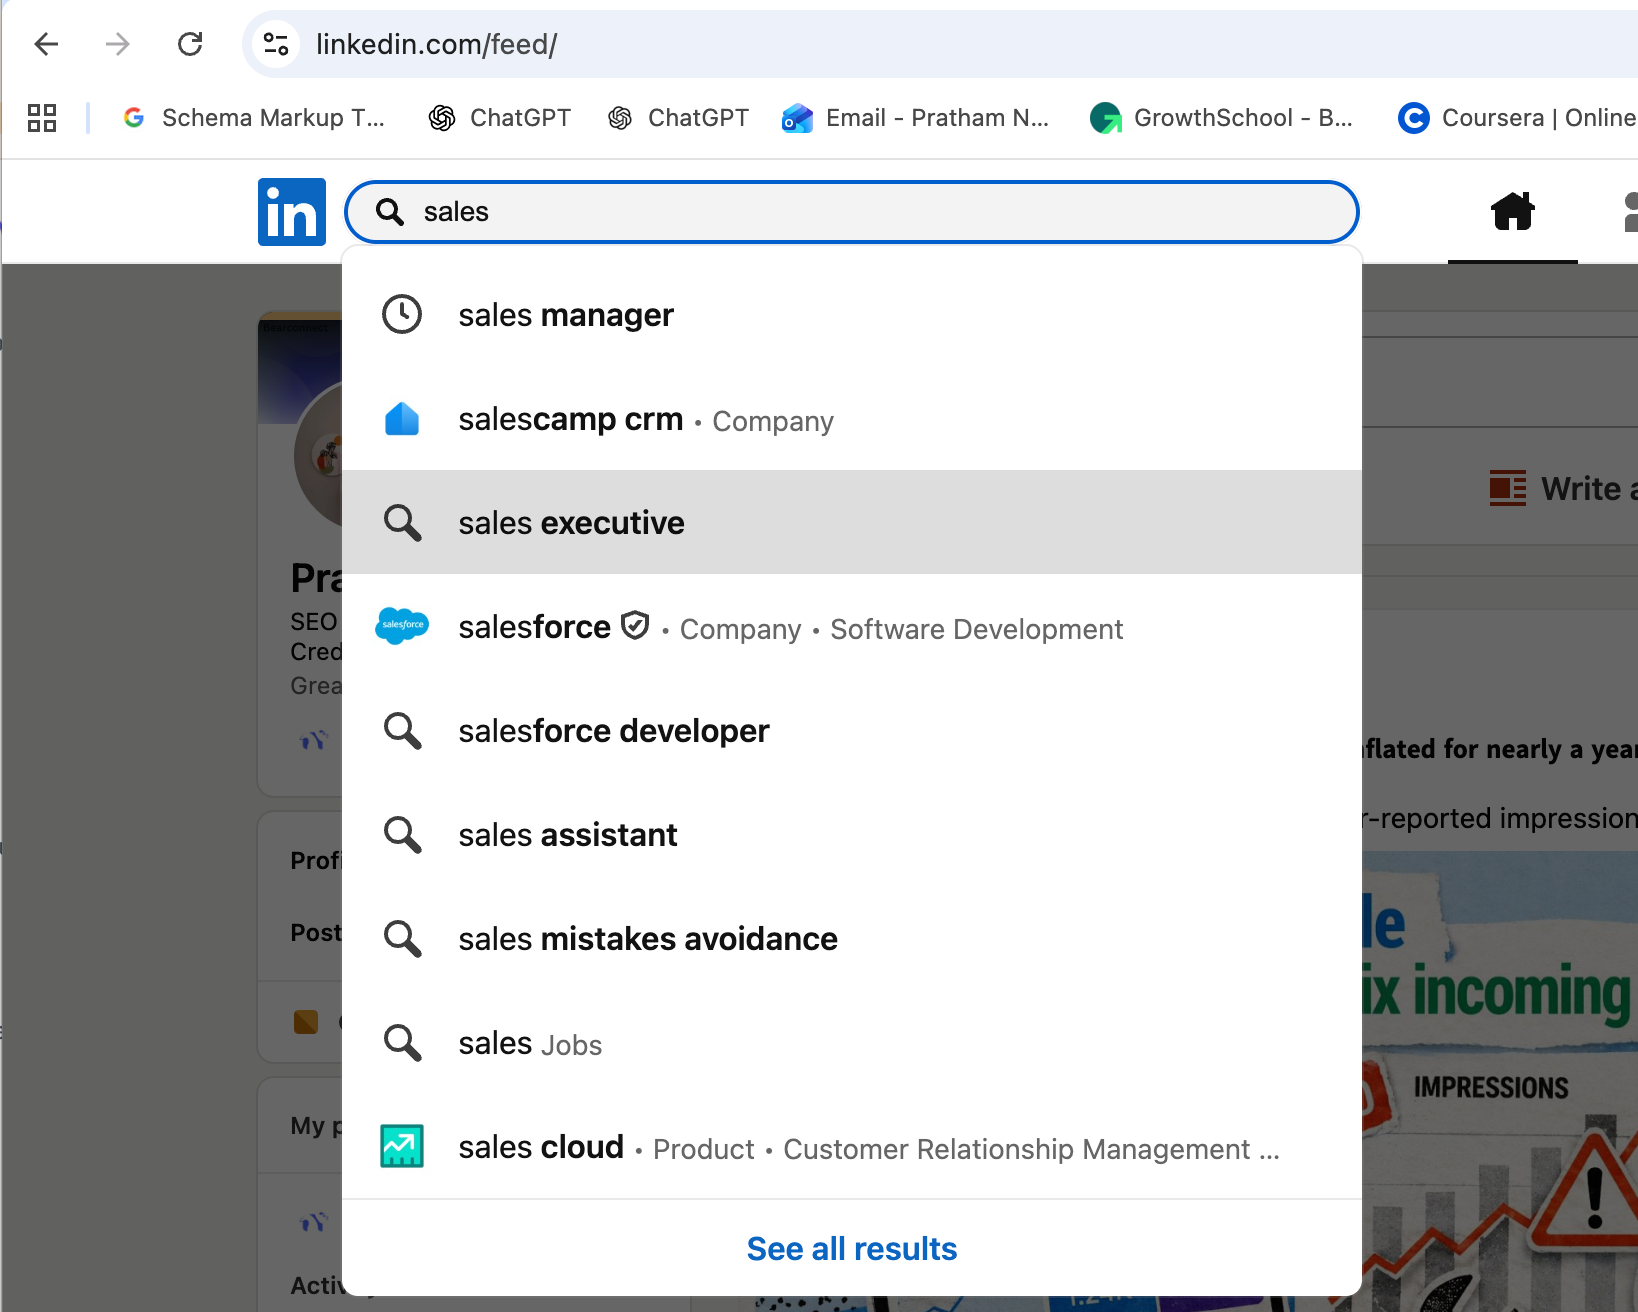Open the LinkedIn Home icon
This screenshot has width=1638, height=1312.
pos(1512,212)
